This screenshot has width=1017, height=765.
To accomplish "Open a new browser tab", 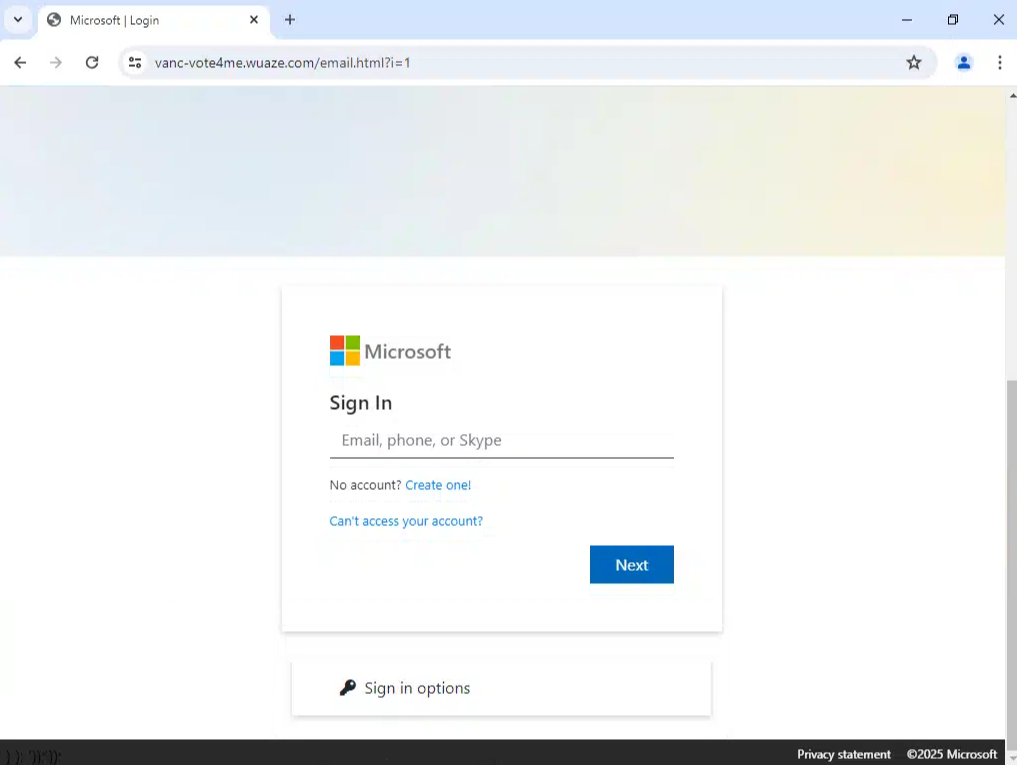I will pos(290,19).
